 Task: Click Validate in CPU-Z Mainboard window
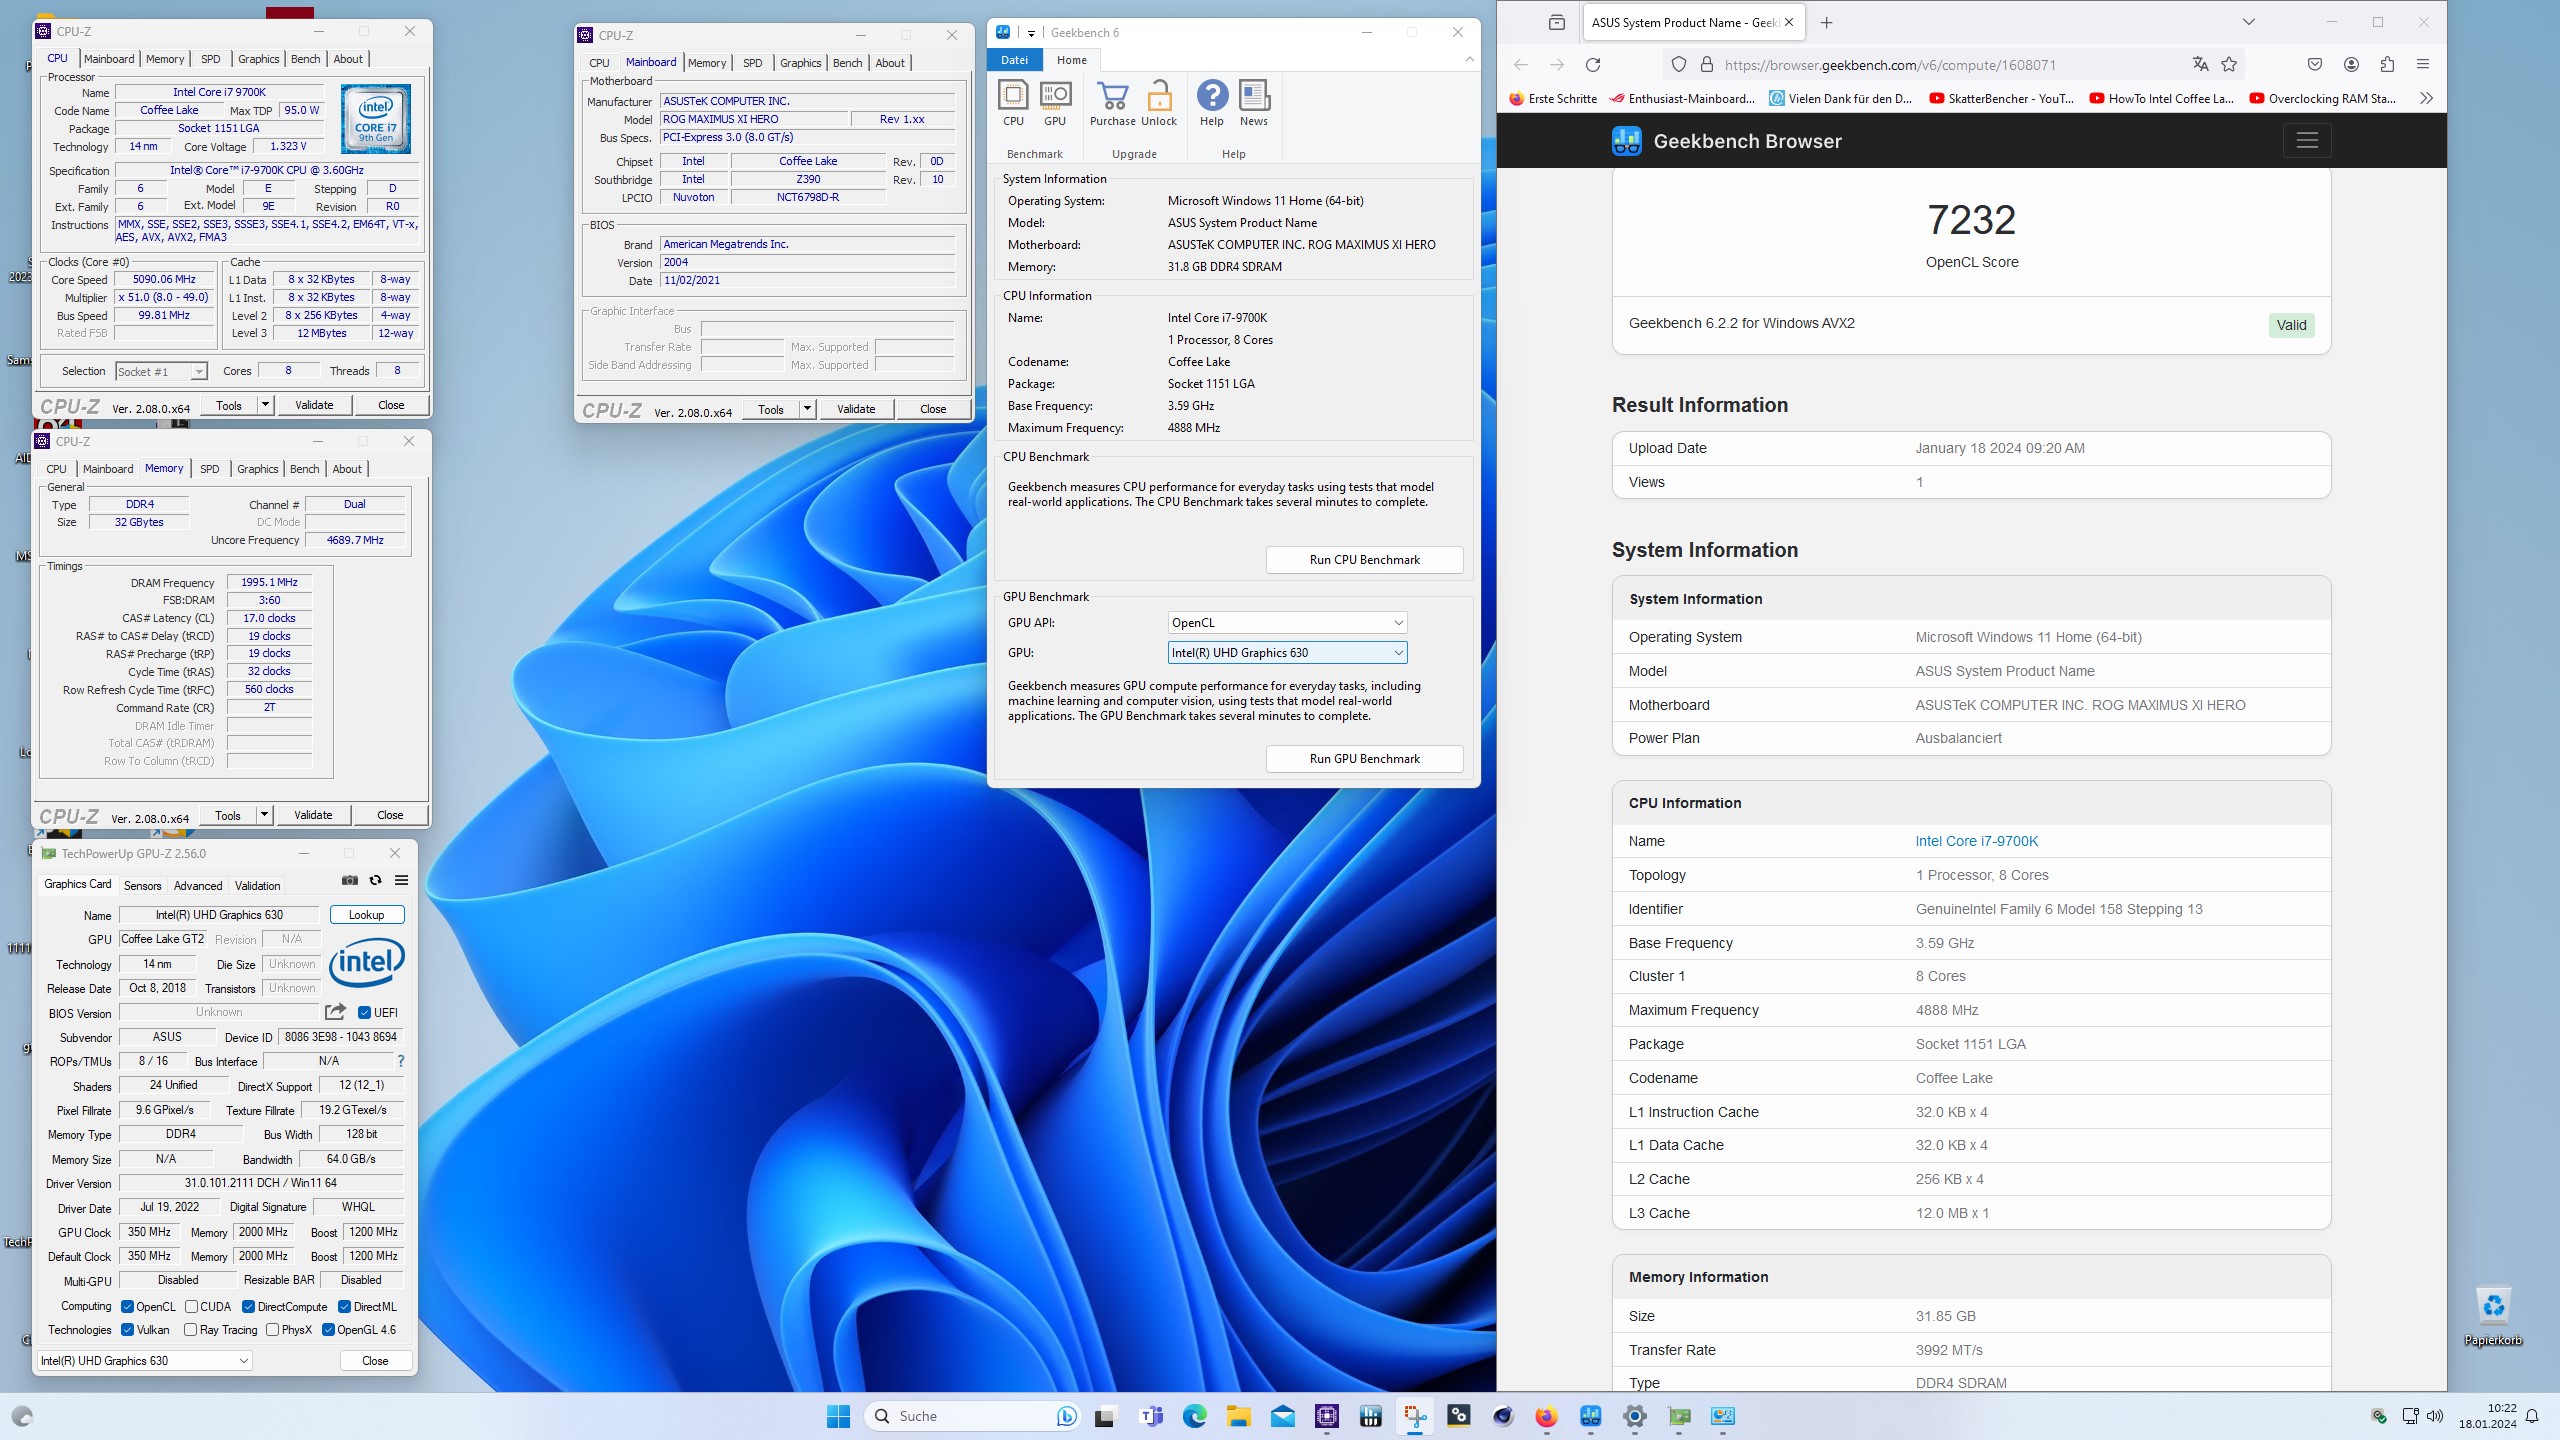pos(856,409)
